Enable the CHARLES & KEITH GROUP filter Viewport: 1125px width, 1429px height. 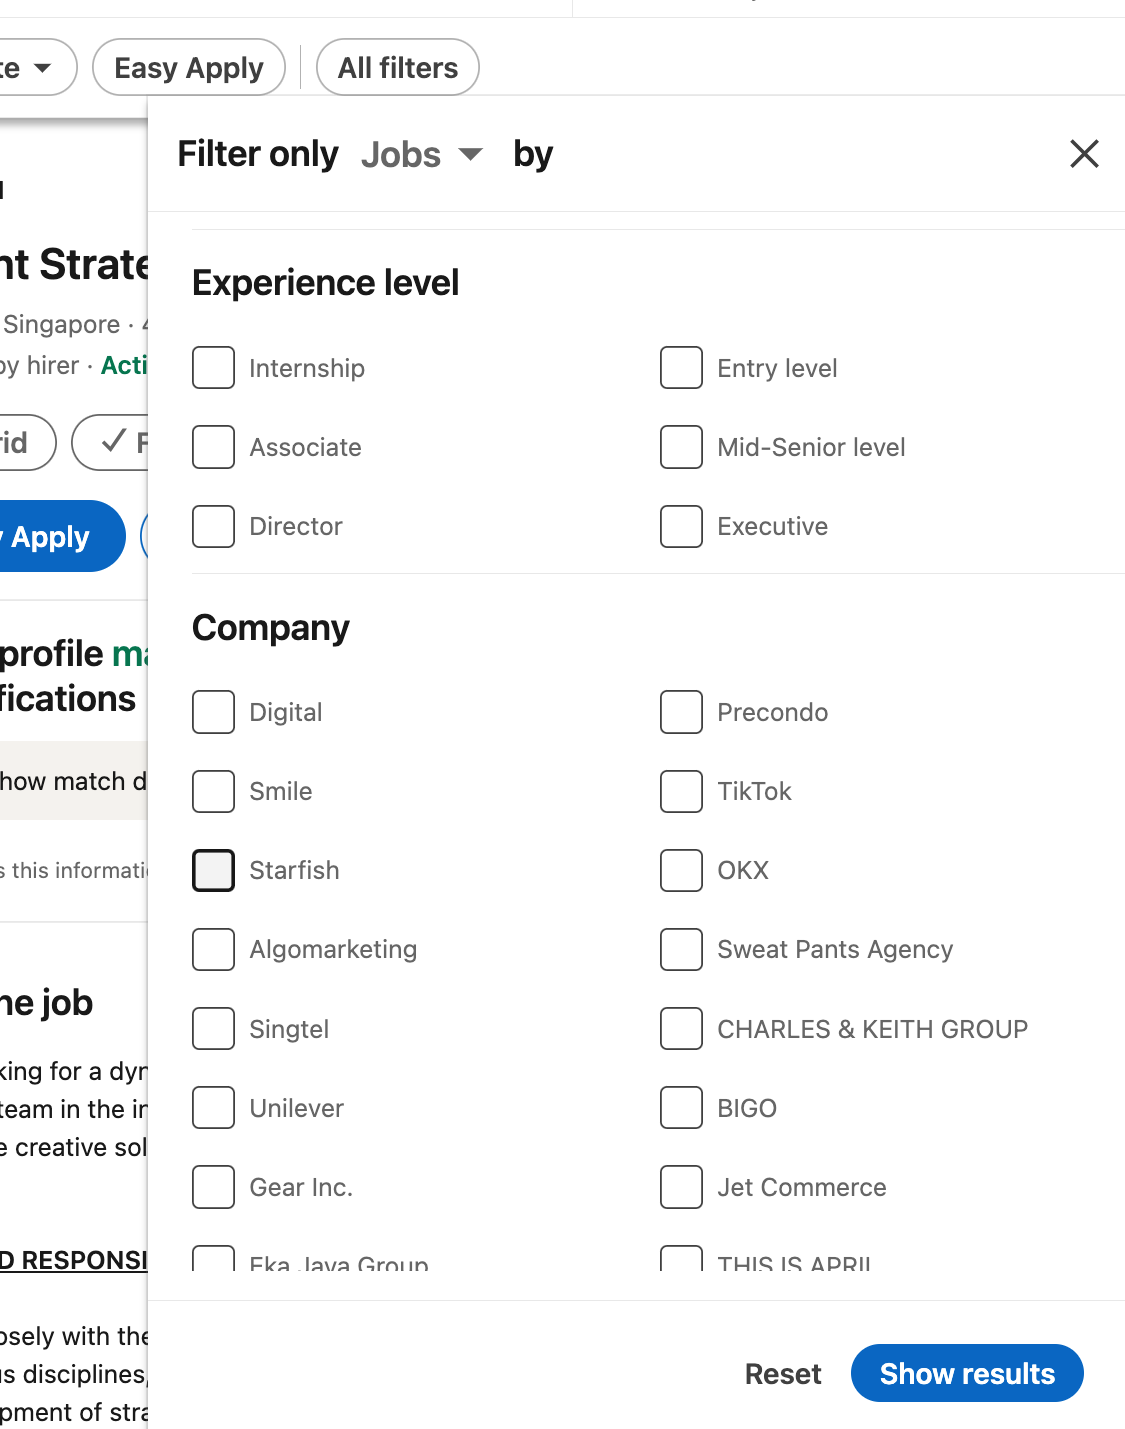coord(681,1029)
